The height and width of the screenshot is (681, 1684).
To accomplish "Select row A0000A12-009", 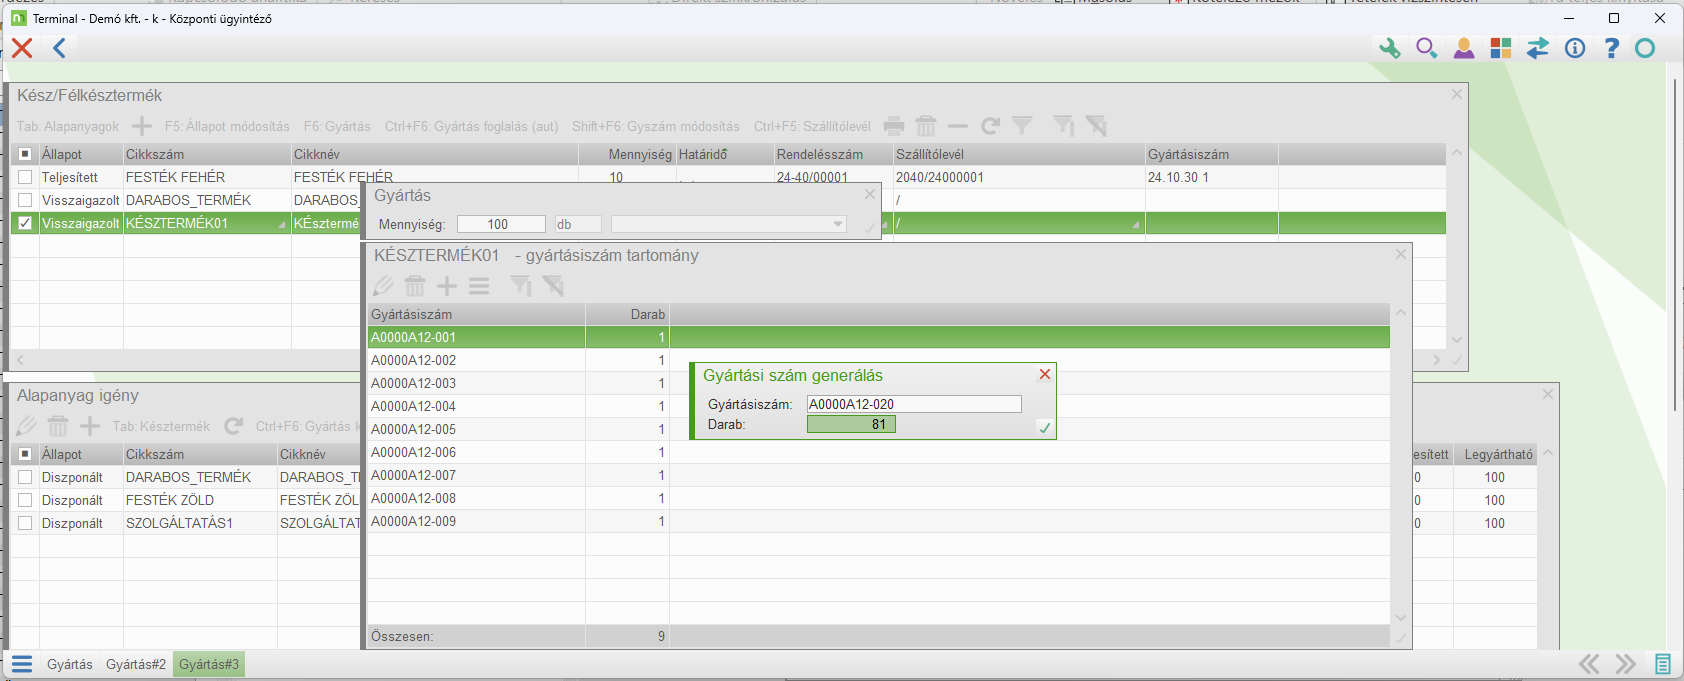I will pos(878,521).
